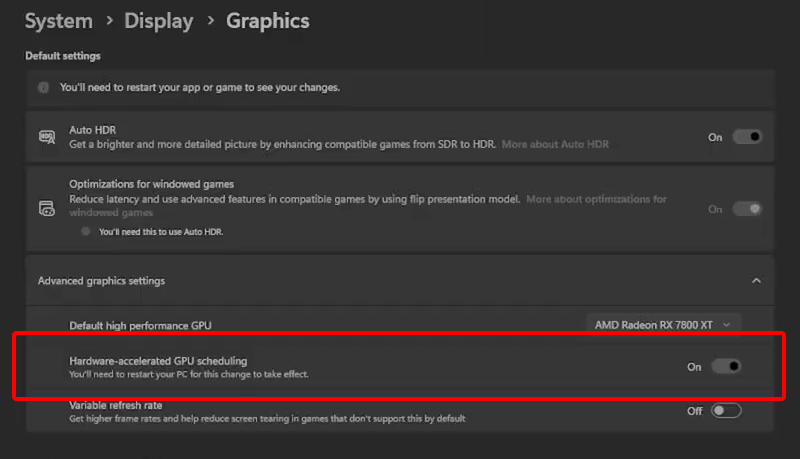Enable the Variable refresh rate toggle

[x=726, y=411]
